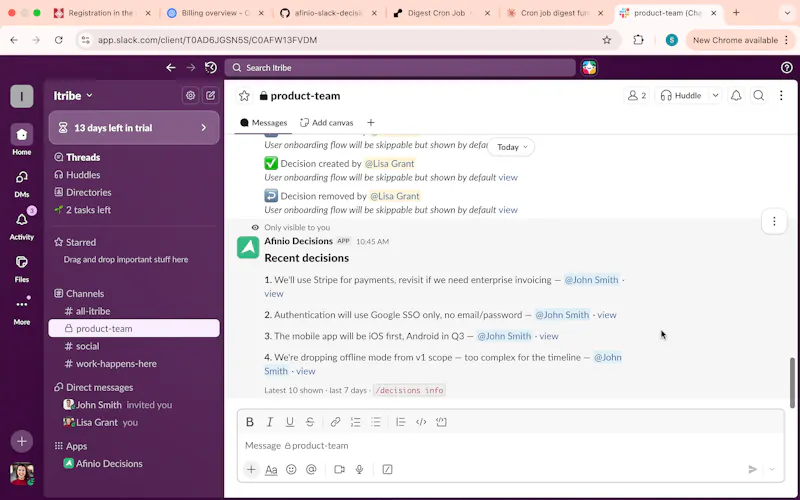Open channel notification bell settings
Viewport: 800px width, 500px height.
[x=736, y=95]
